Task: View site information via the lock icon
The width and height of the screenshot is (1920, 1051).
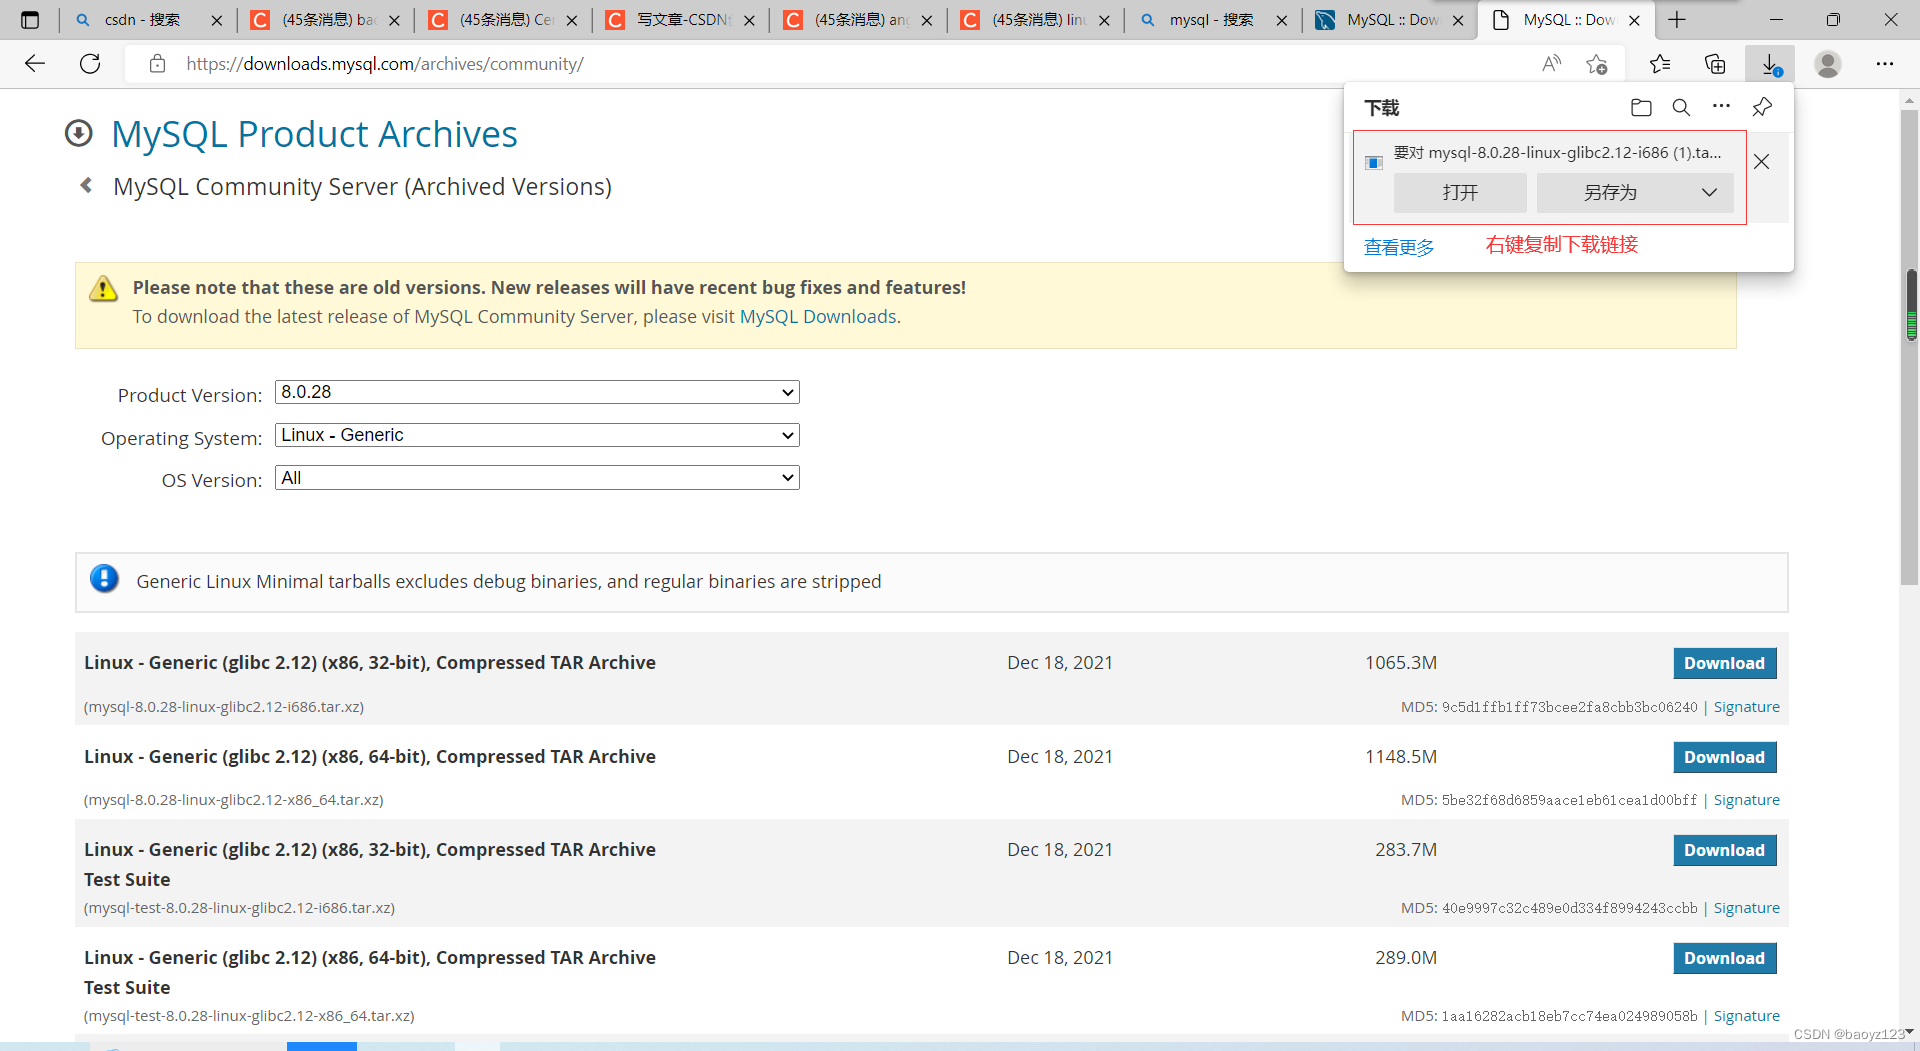Action: [x=157, y=63]
